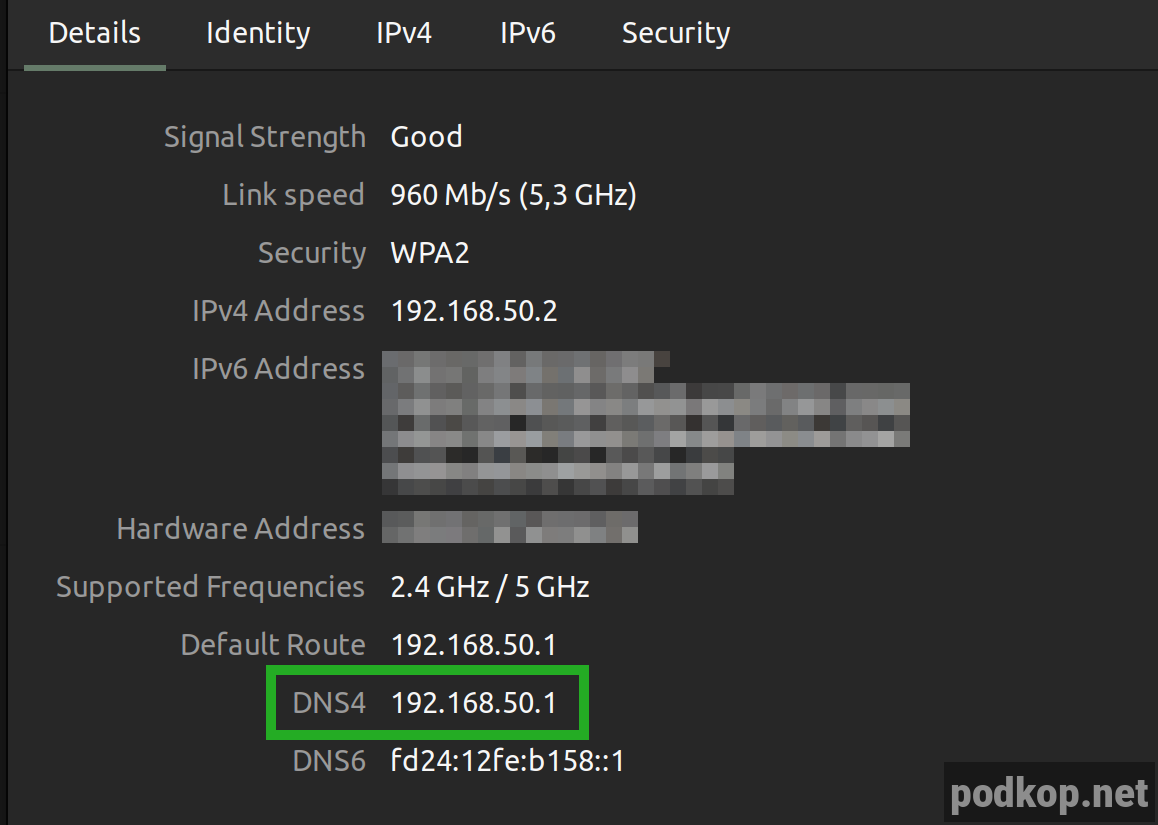
Task: Click the Signal Strength value Good
Action: point(426,136)
